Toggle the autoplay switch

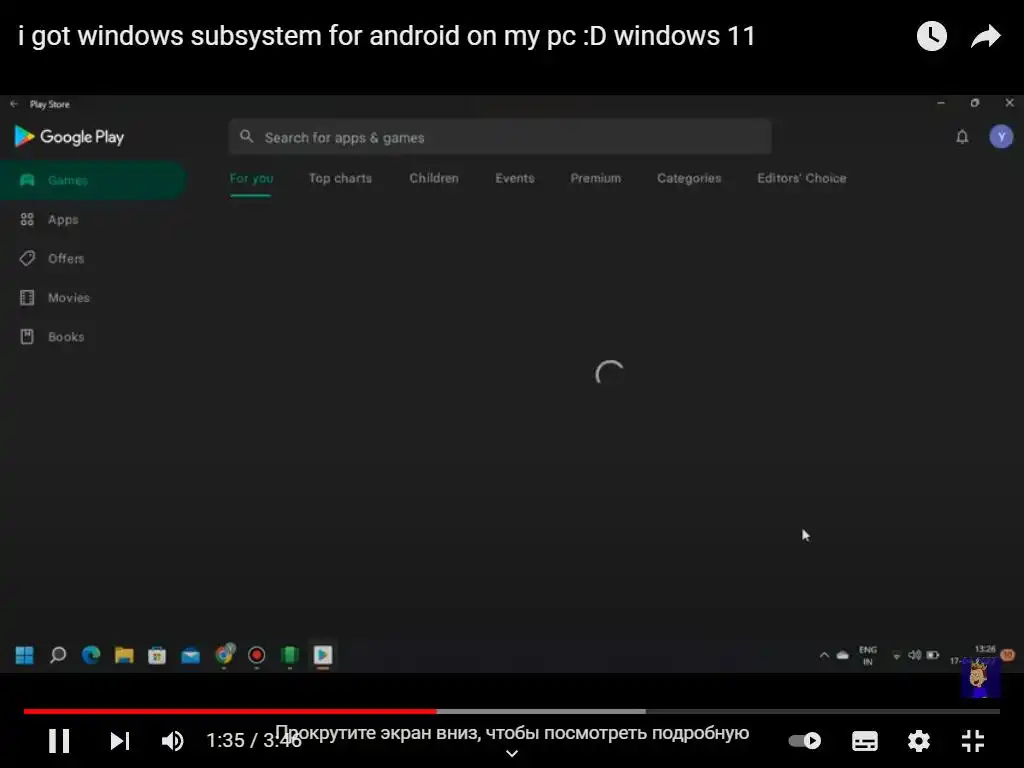(805, 741)
